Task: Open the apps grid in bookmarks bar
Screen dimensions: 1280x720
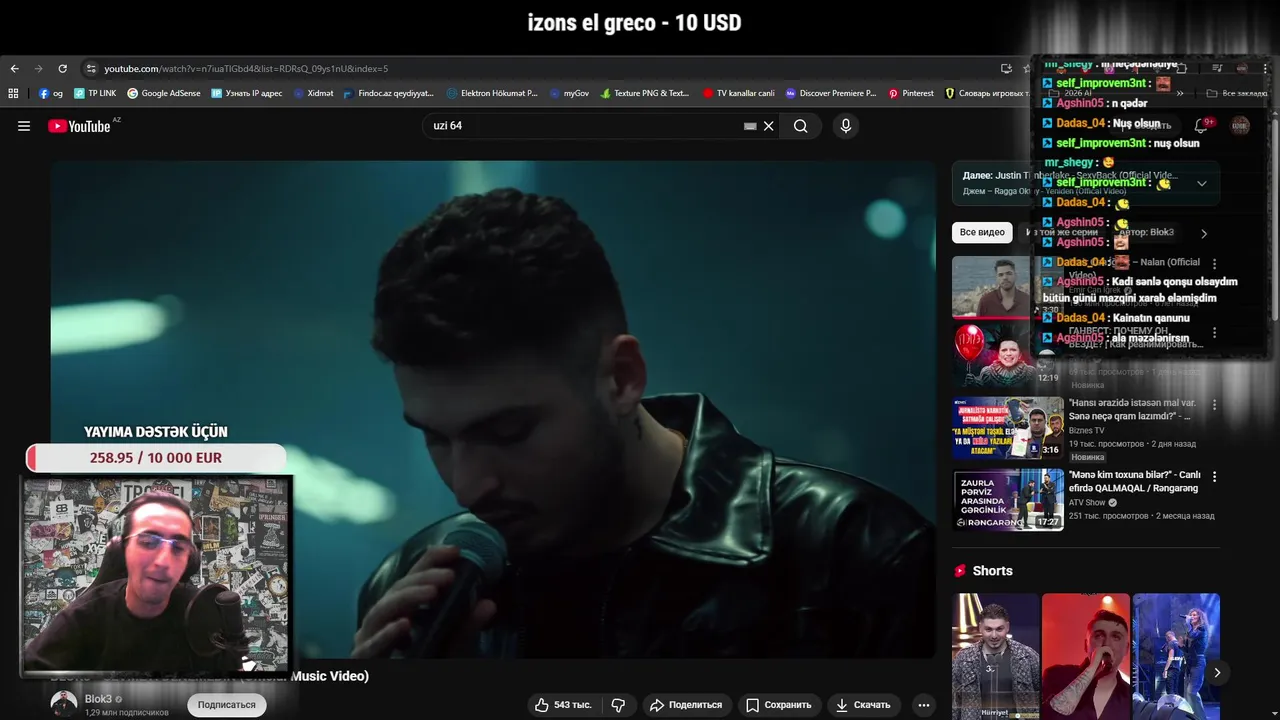Action: coord(13,93)
